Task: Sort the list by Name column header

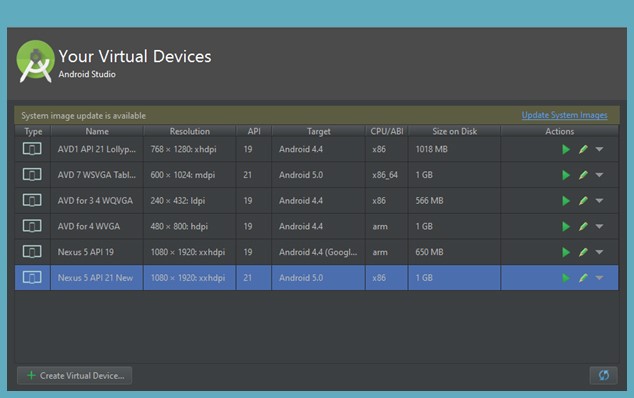Action: [x=97, y=131]
